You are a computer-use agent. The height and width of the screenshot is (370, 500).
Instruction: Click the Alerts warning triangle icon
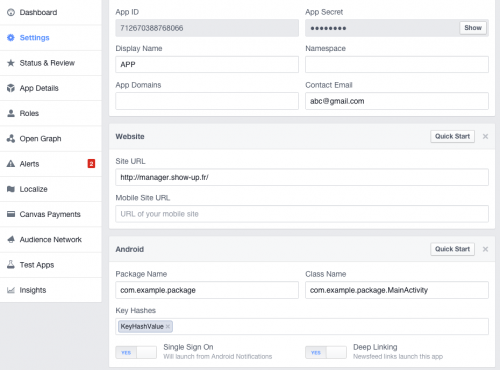[x=11, y=164]
